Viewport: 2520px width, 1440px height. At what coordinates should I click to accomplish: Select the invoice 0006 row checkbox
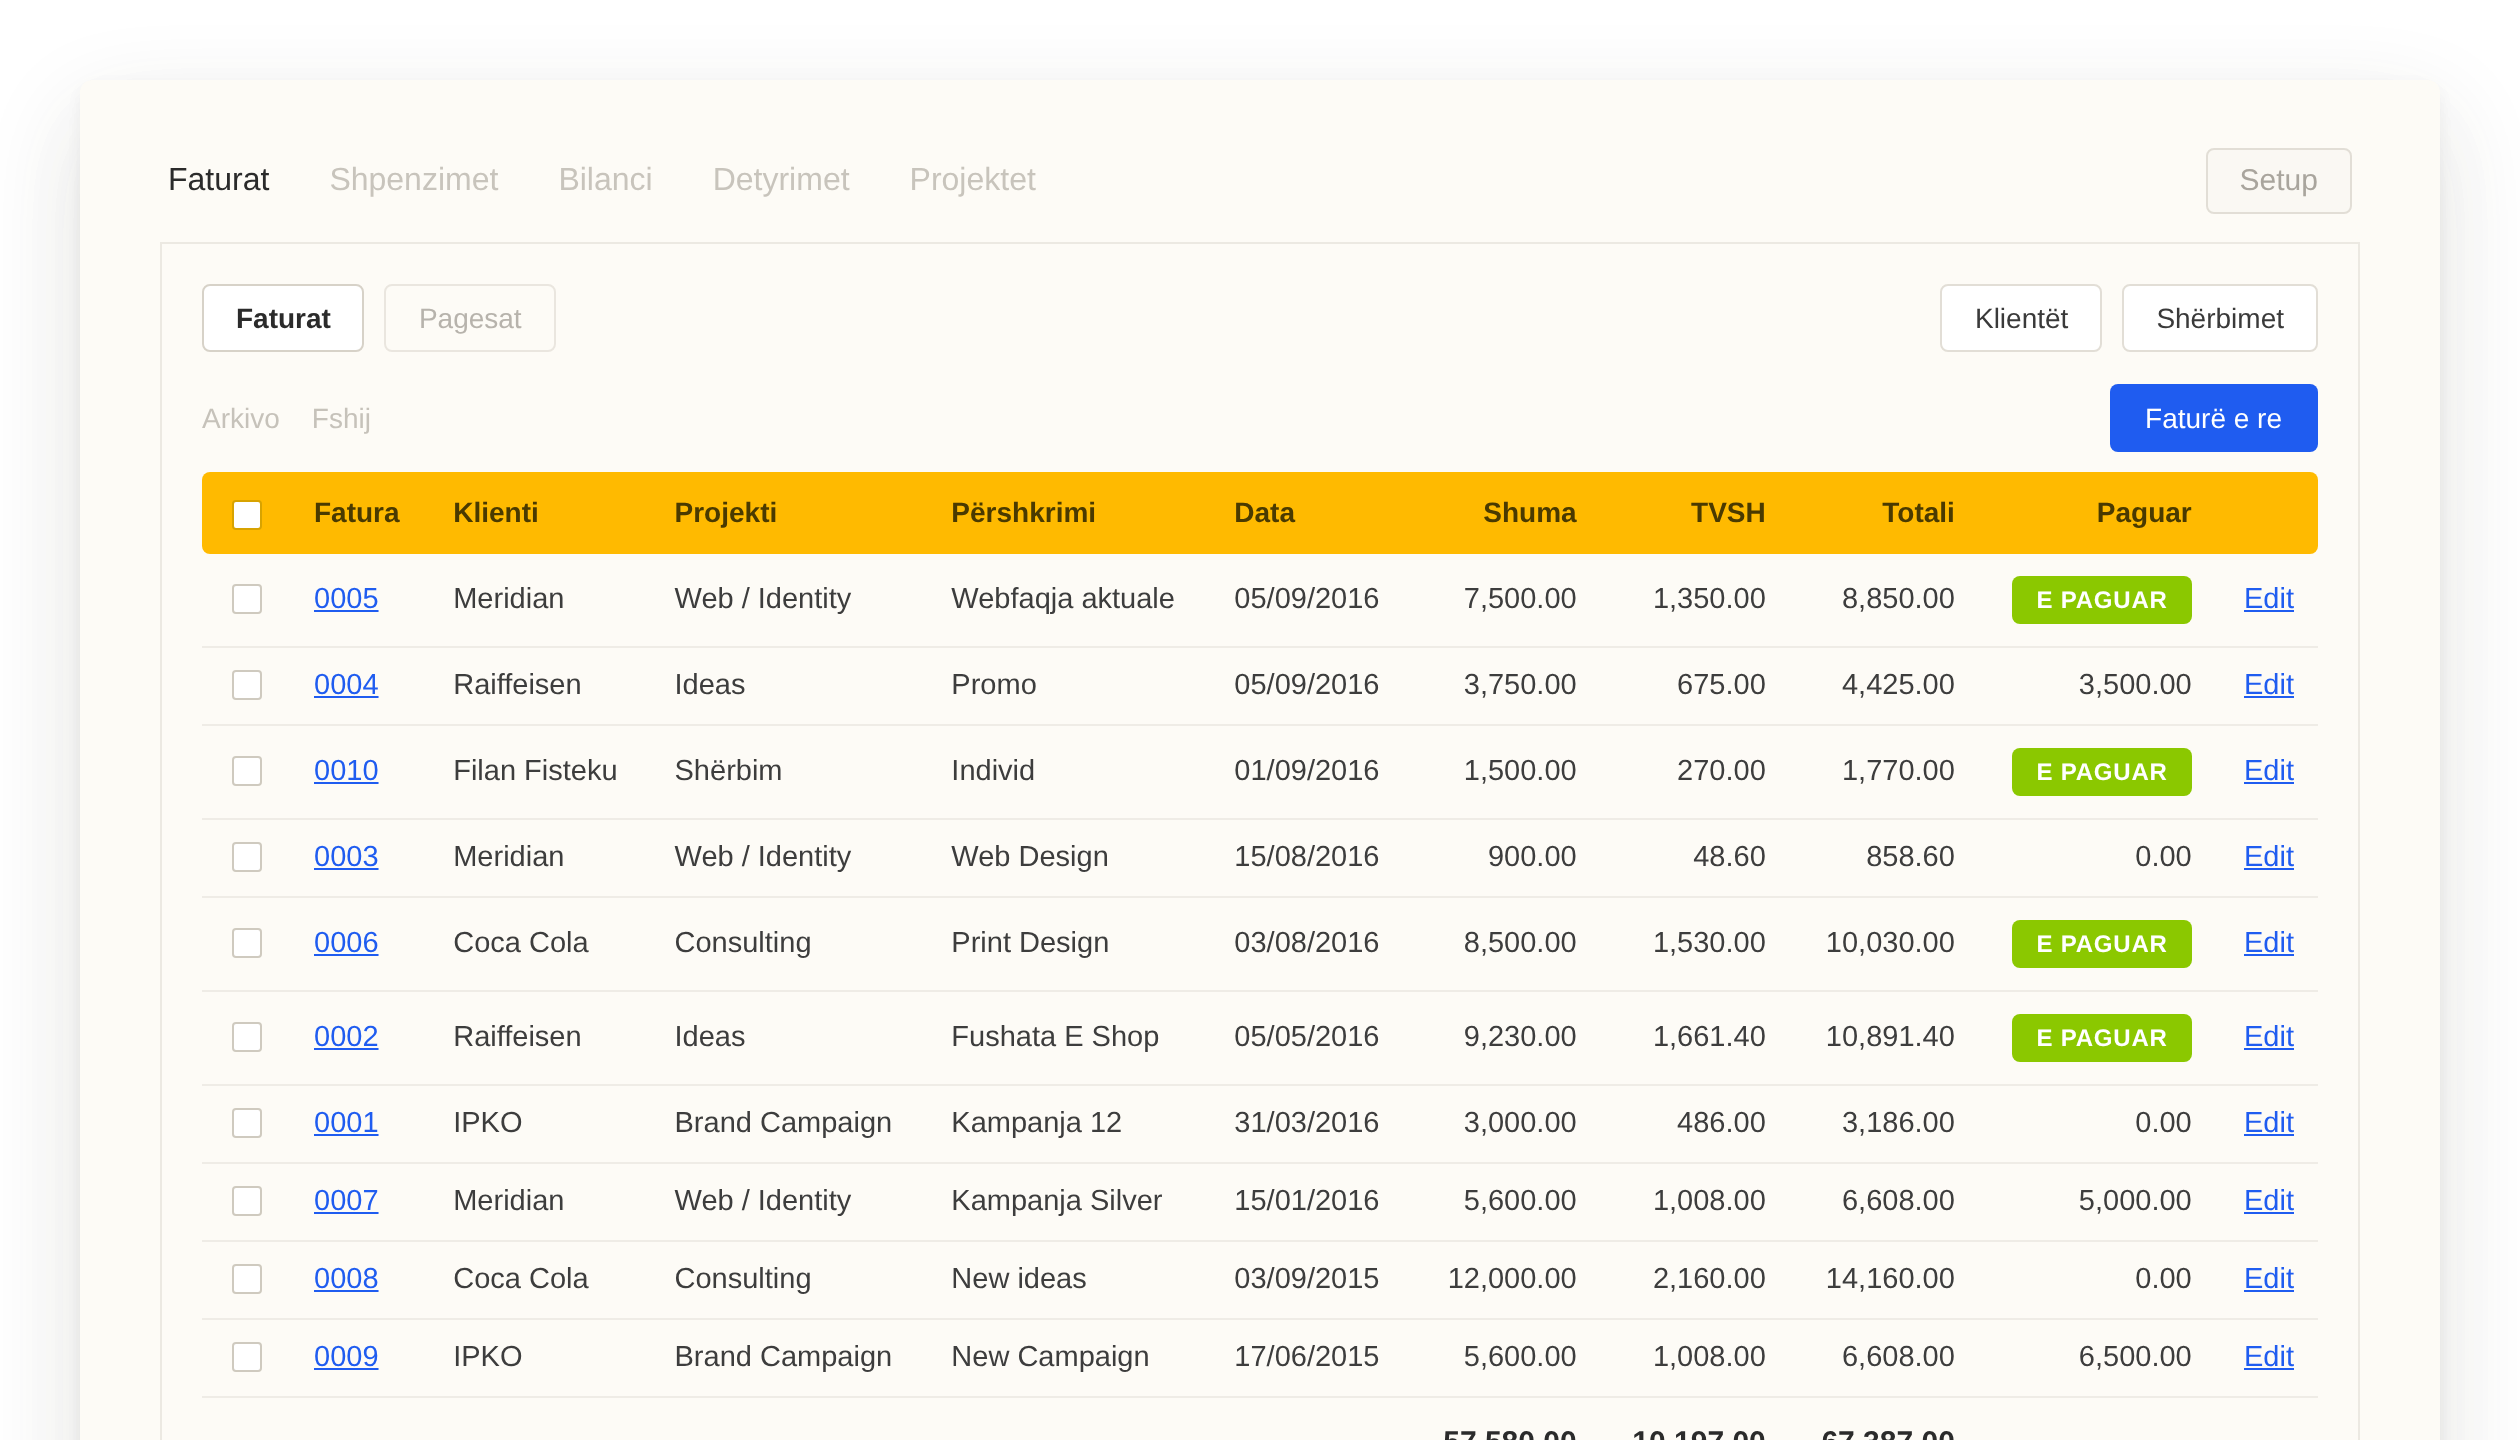[247, 943]
